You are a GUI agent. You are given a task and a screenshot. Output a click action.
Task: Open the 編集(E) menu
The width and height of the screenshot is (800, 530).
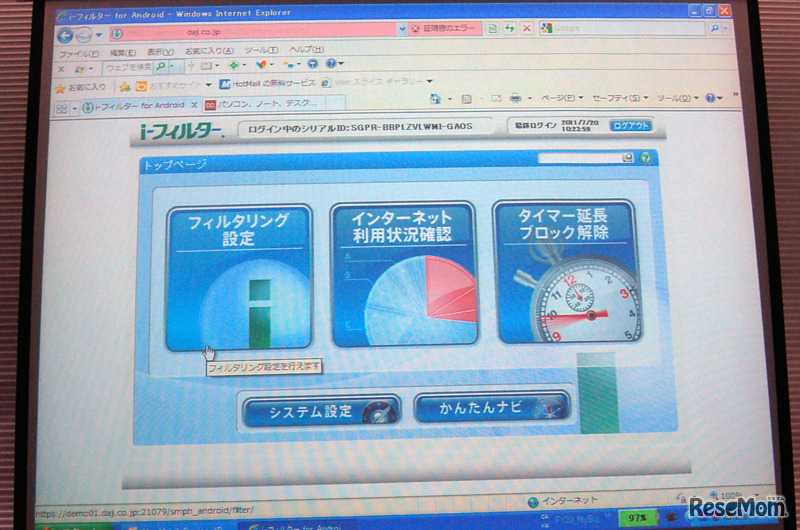[x=123, y=53]
